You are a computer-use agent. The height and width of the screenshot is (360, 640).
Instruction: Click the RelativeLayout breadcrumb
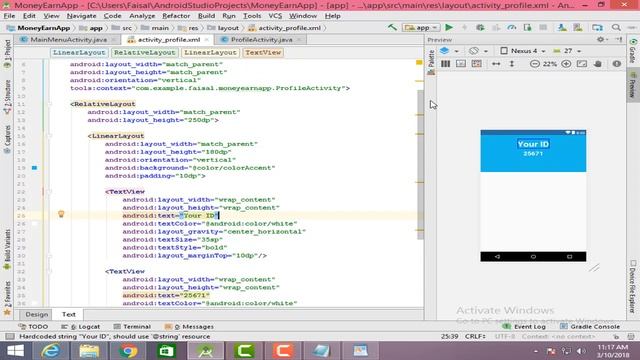coord(144,52)
